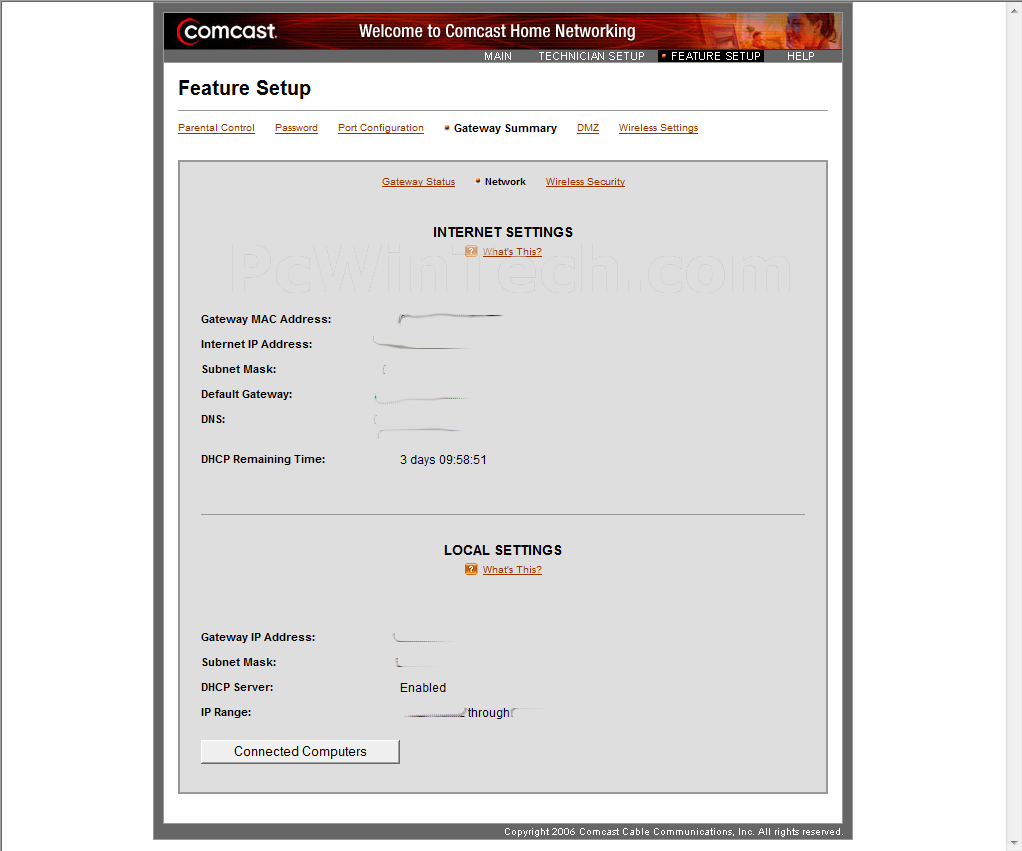1022x851 pixels.
Task: Open the DMZ link
Action: click(588, 128)
